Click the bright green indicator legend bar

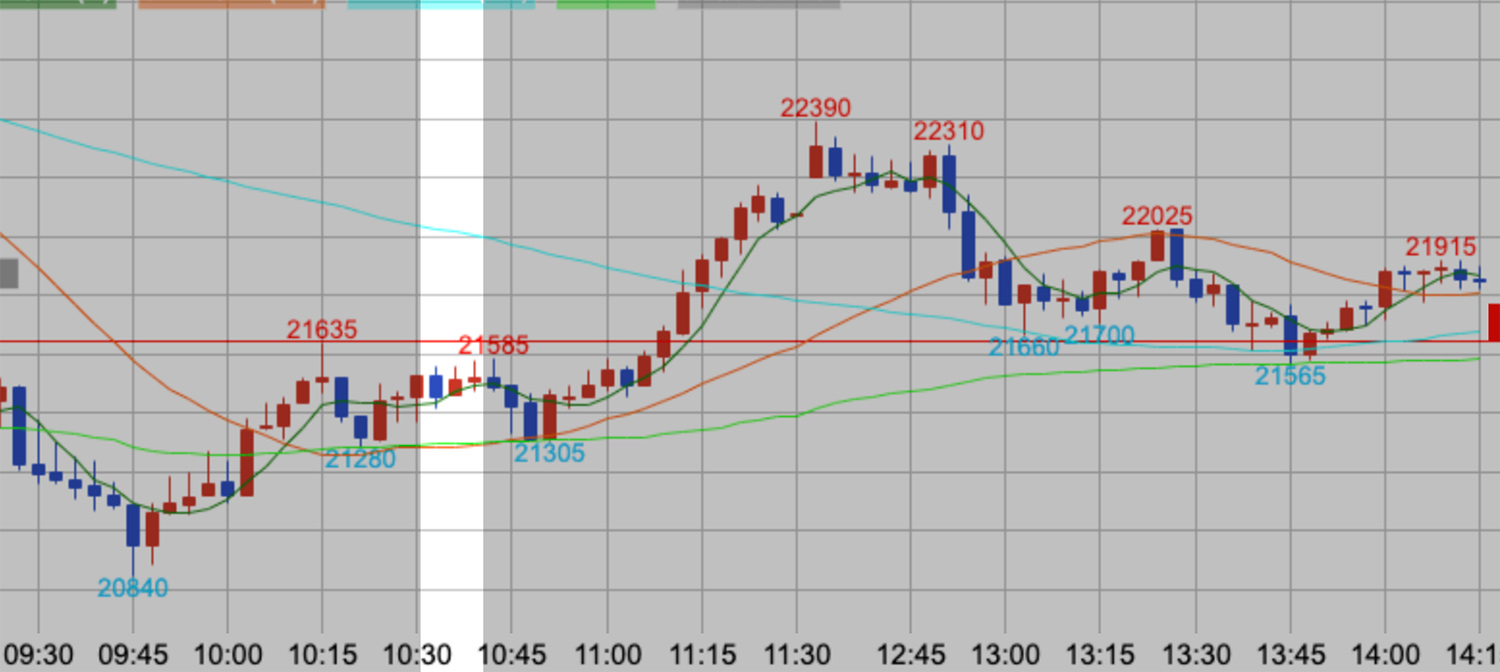pos(606,4)
